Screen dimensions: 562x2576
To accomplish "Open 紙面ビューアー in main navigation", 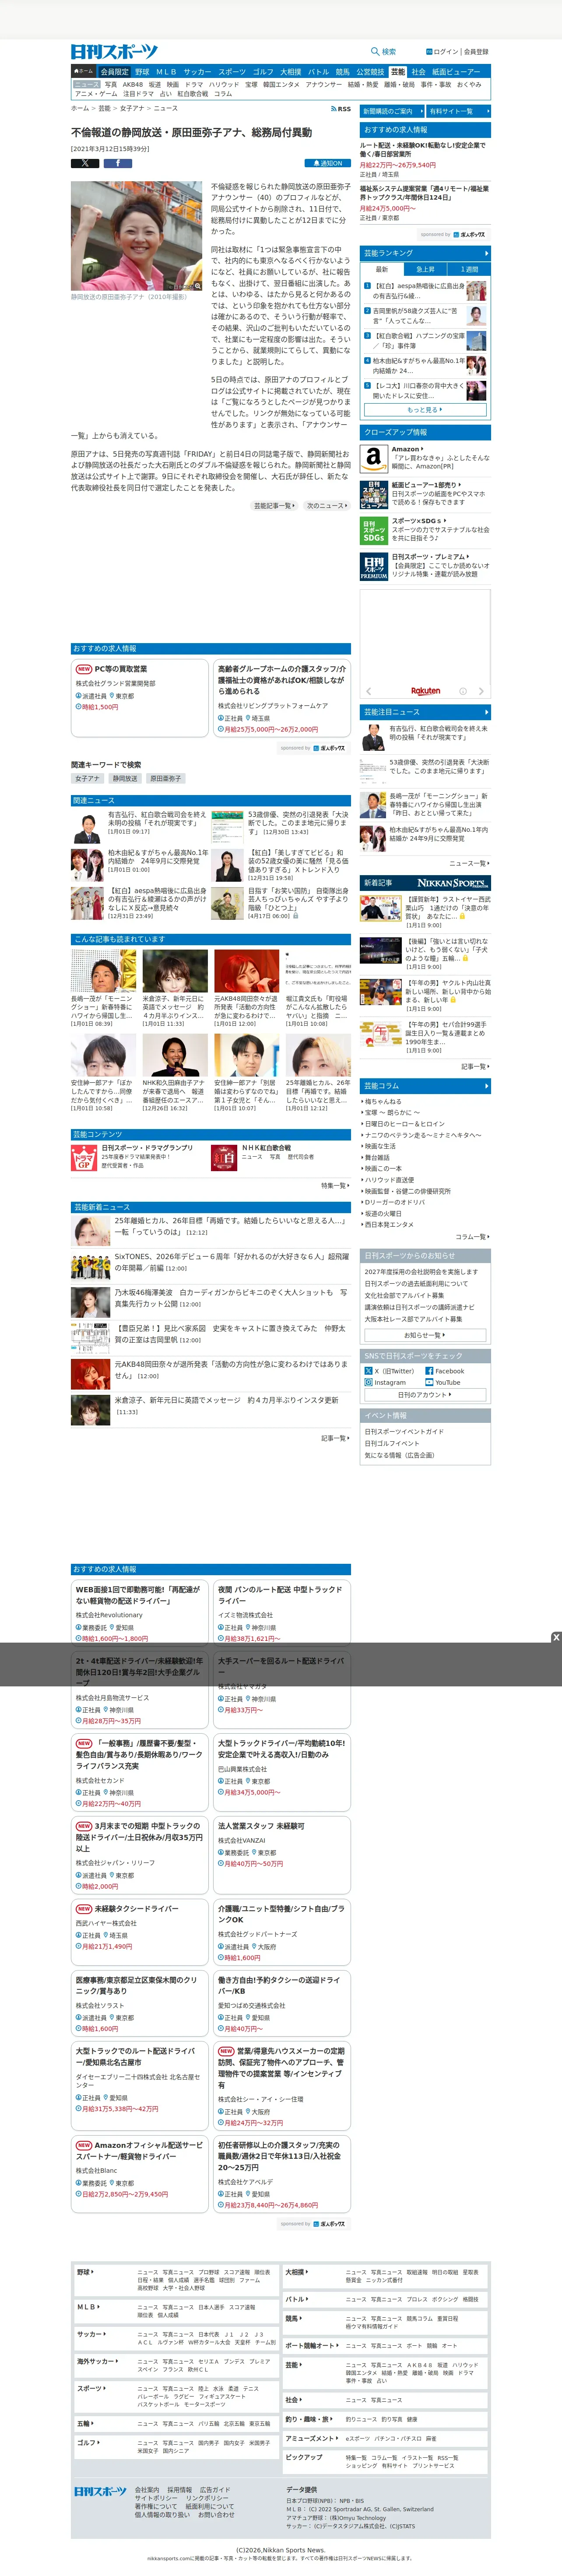I will tap(456, 72).
